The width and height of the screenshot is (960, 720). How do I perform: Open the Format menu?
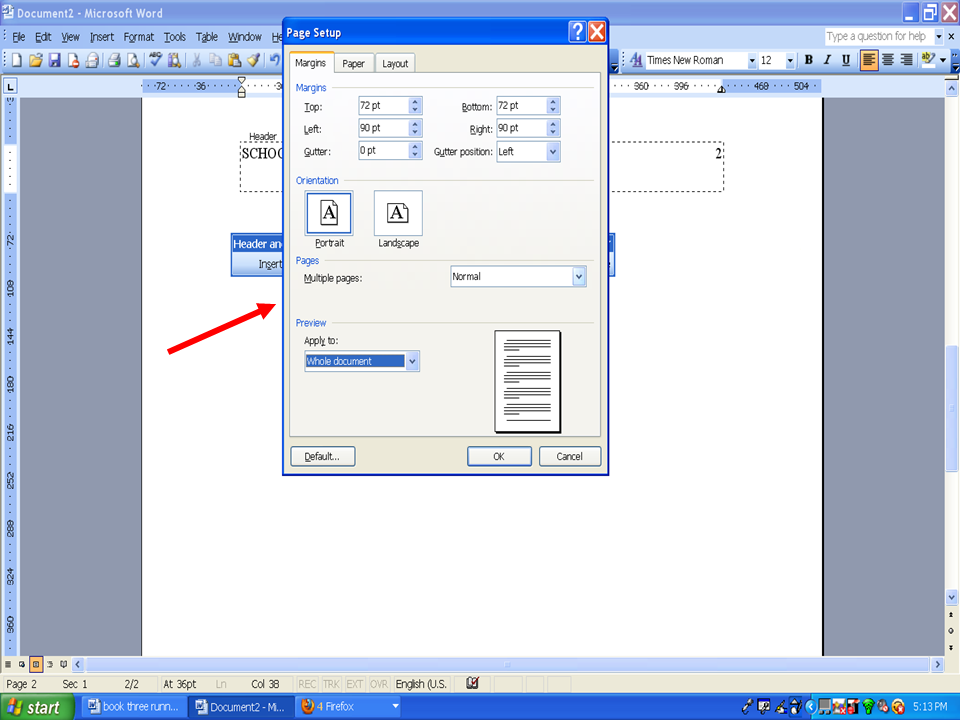[138, 37]
